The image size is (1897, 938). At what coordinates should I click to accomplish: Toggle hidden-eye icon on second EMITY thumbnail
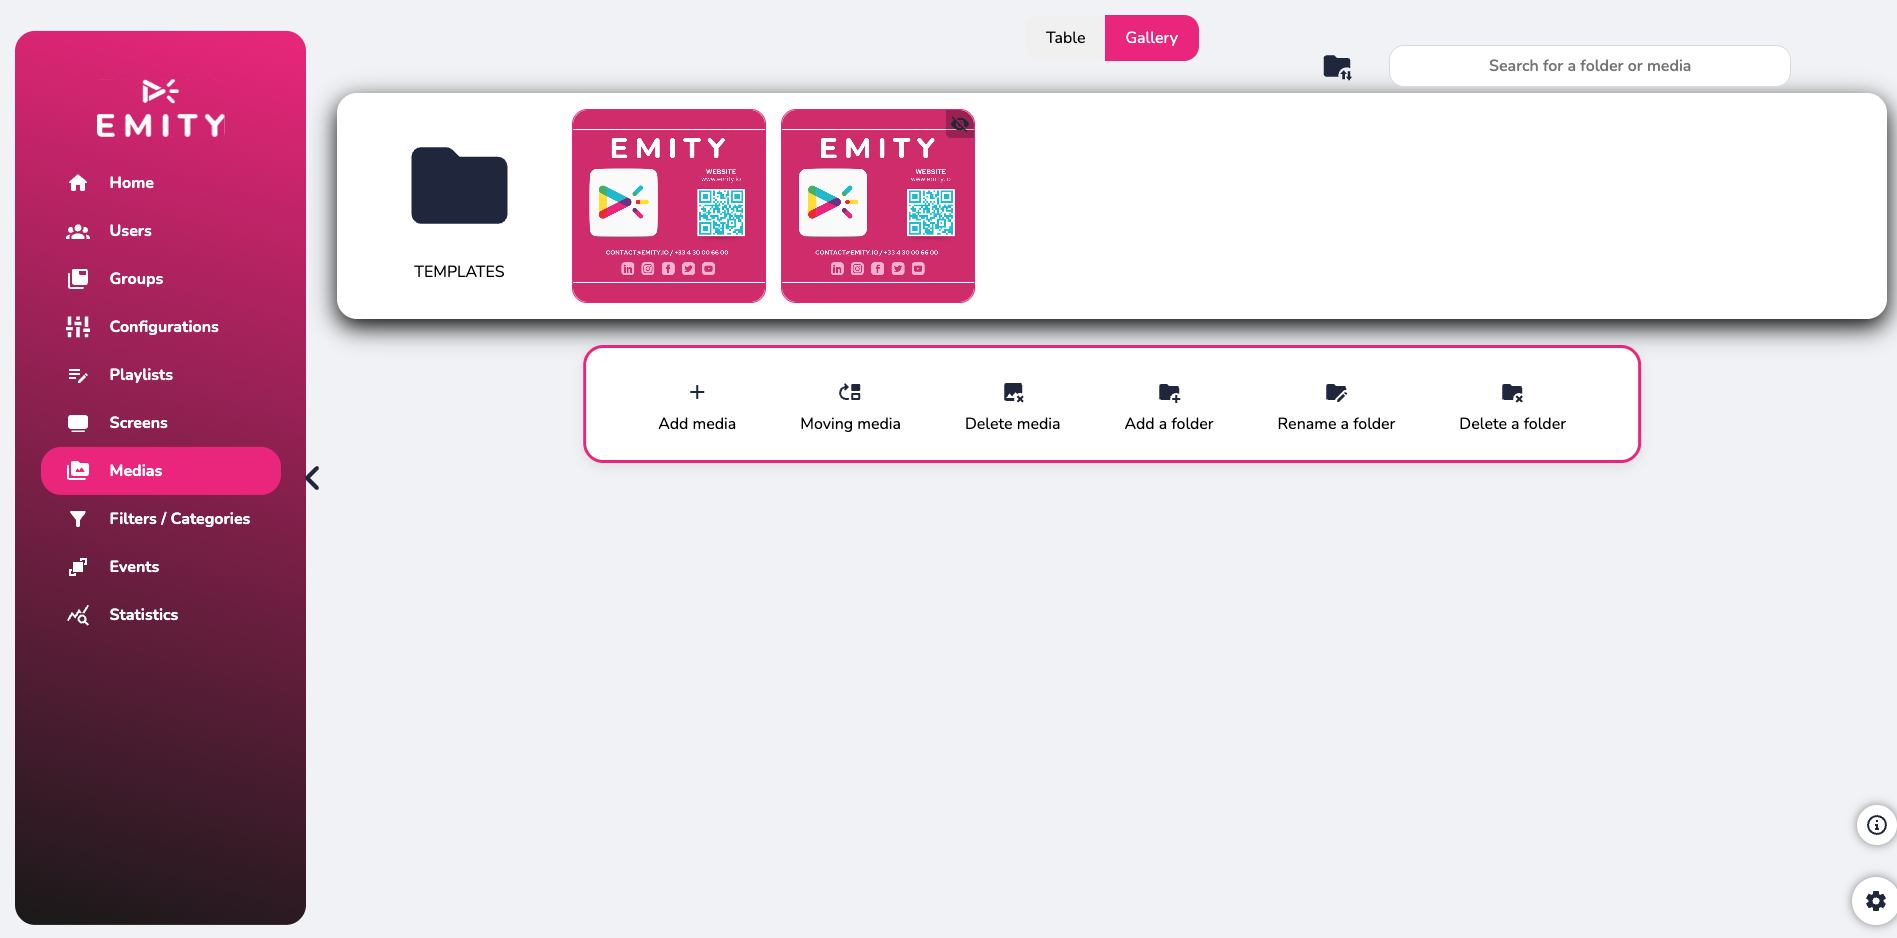tap(960, 124)
